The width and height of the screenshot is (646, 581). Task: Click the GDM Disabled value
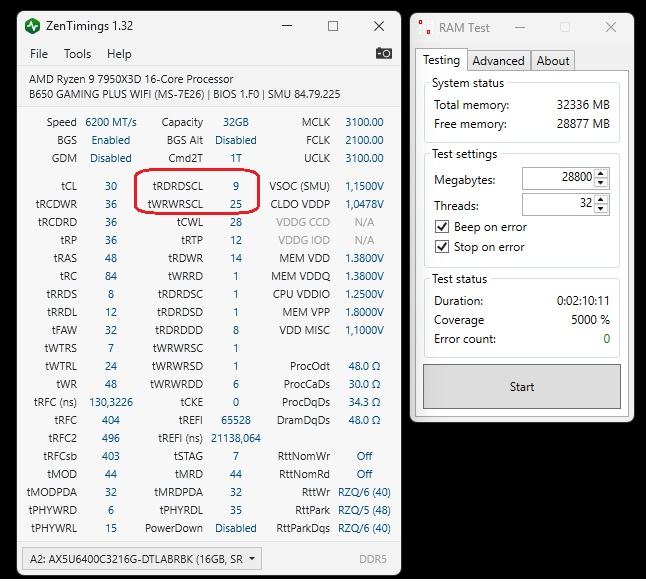pyautogui.click(x=111, y=158)
